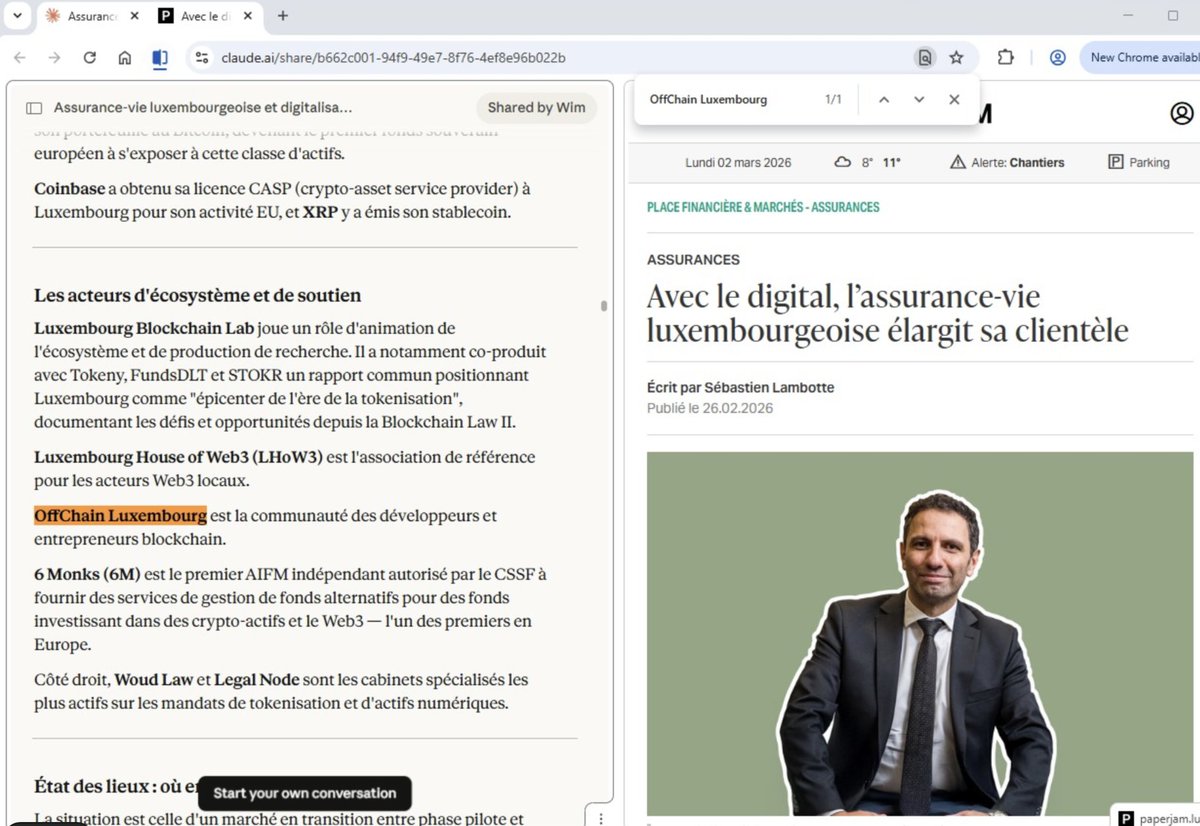Click the Start your own conversation button
This screenshot has width=1200, height=826.
coord(305,793)
